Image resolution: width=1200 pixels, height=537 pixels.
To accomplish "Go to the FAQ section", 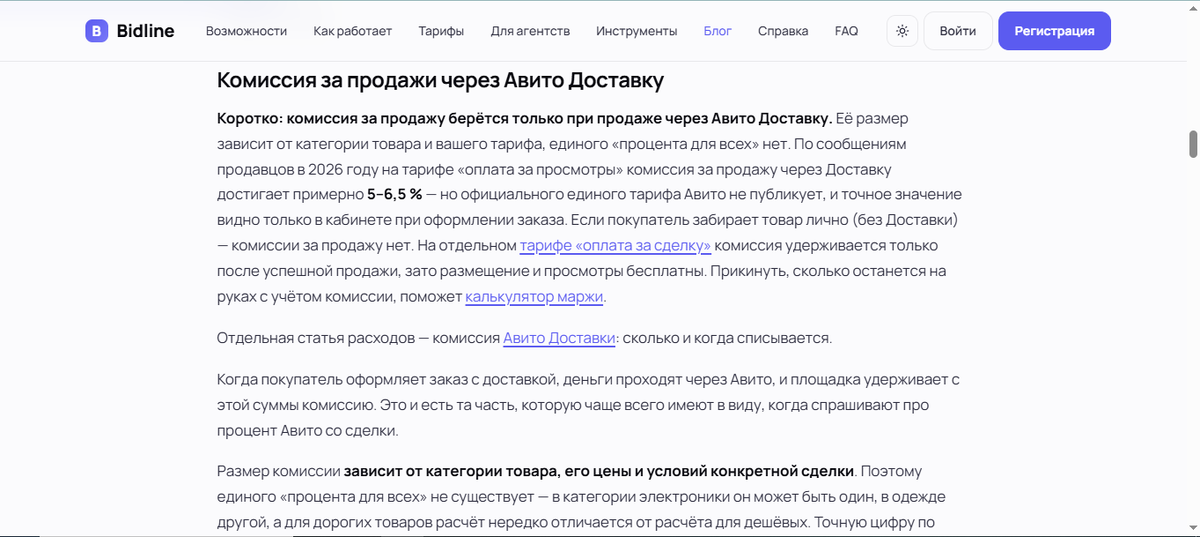I will point(846,31).
